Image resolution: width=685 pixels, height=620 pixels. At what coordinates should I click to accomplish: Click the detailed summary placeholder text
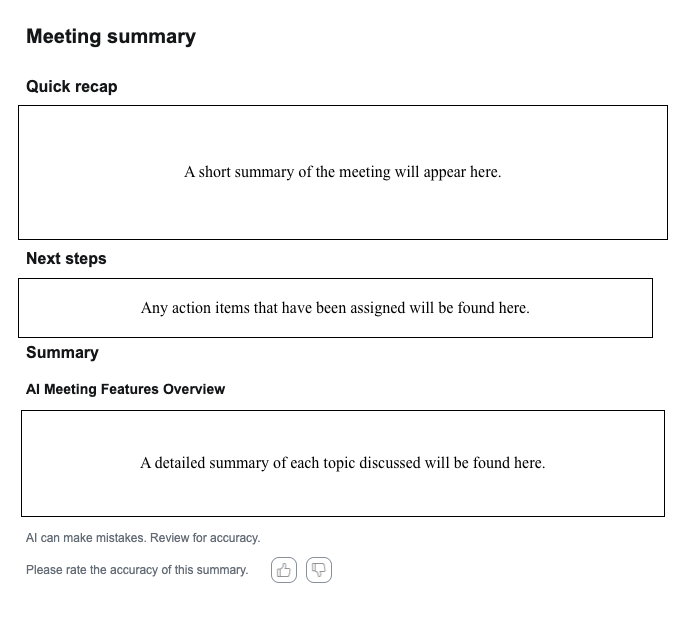click(342, 463)
